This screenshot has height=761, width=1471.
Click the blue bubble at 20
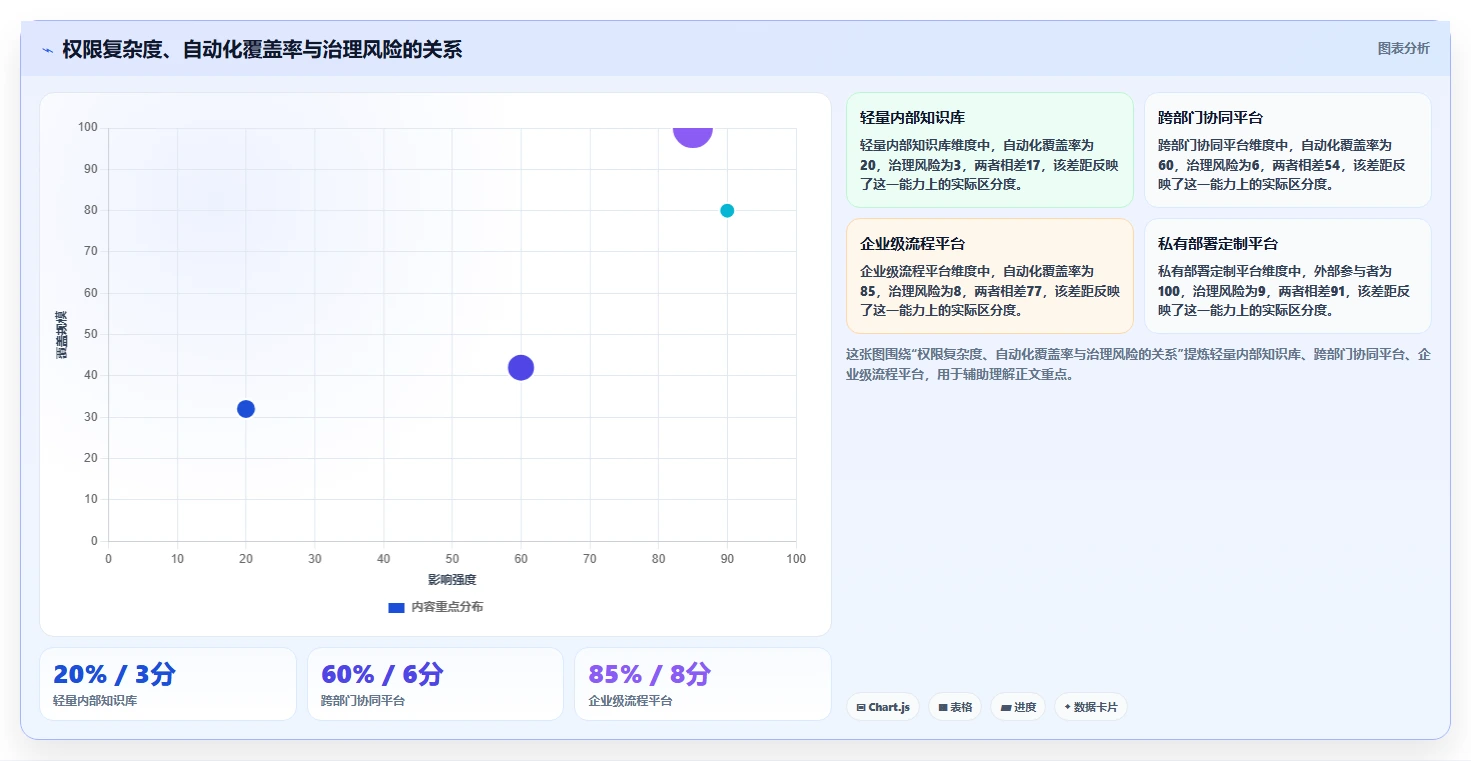246,409
